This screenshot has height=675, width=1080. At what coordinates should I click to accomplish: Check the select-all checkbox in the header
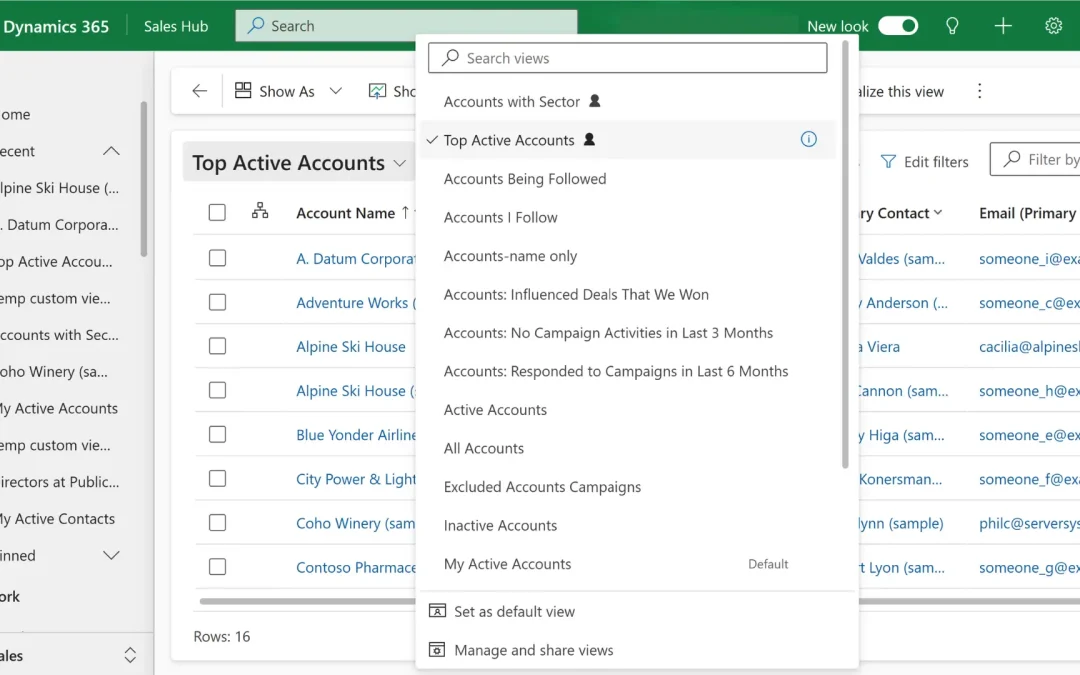(x=217, y=212)
